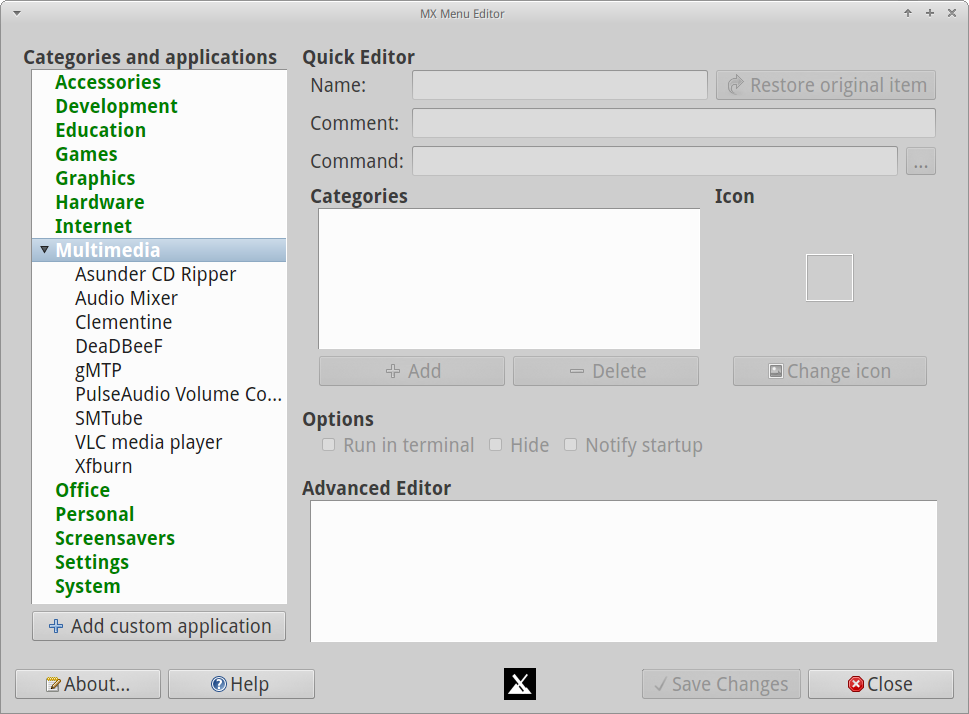969x714 pixels.
Task: Add a category with the Add button
Action: point(412,371)
